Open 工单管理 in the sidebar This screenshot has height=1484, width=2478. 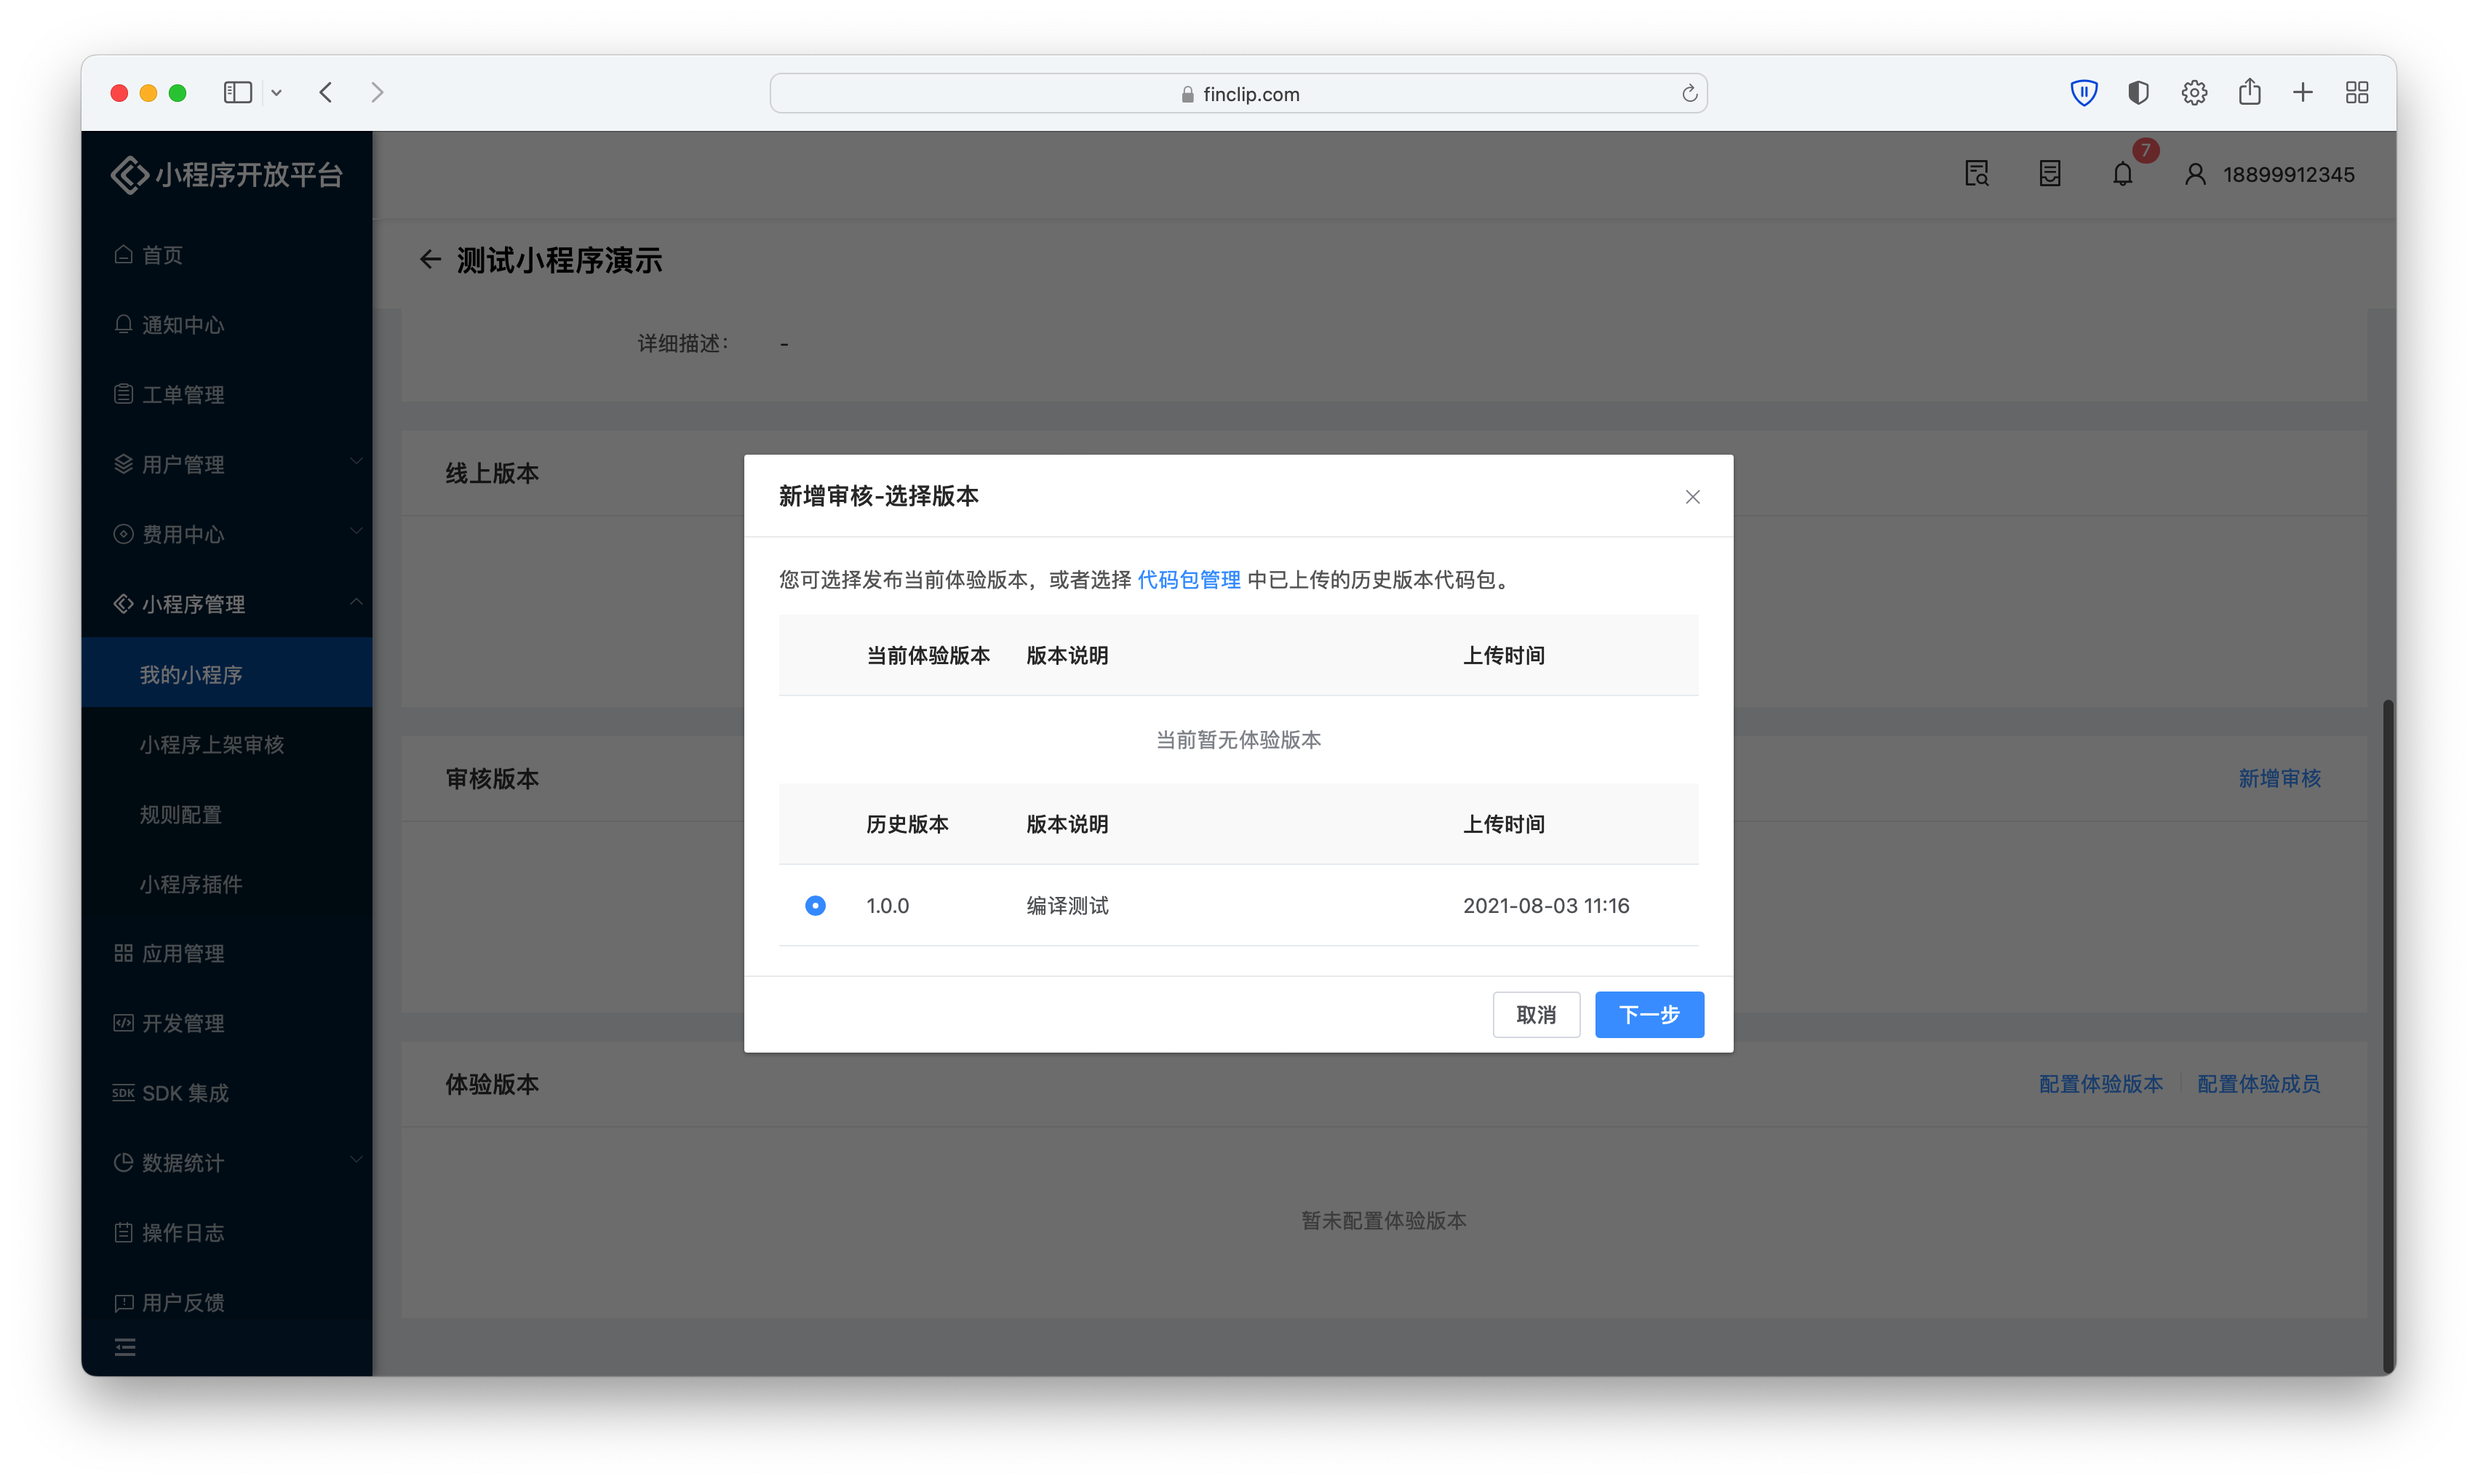(227, 394)
